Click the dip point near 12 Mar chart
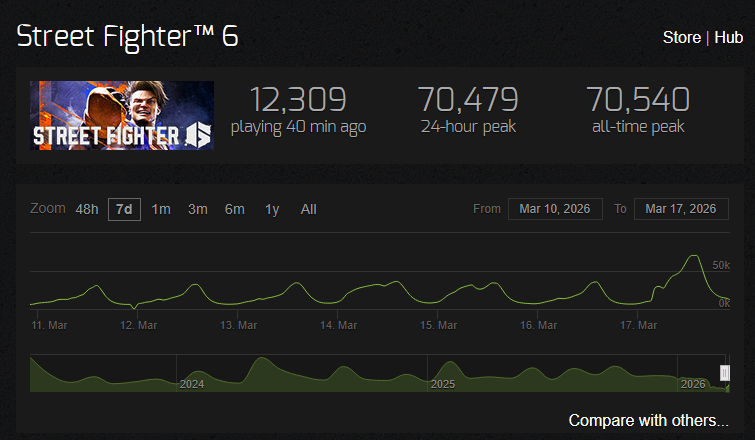Viewport: 755px width, 440px height. [134, 307]
